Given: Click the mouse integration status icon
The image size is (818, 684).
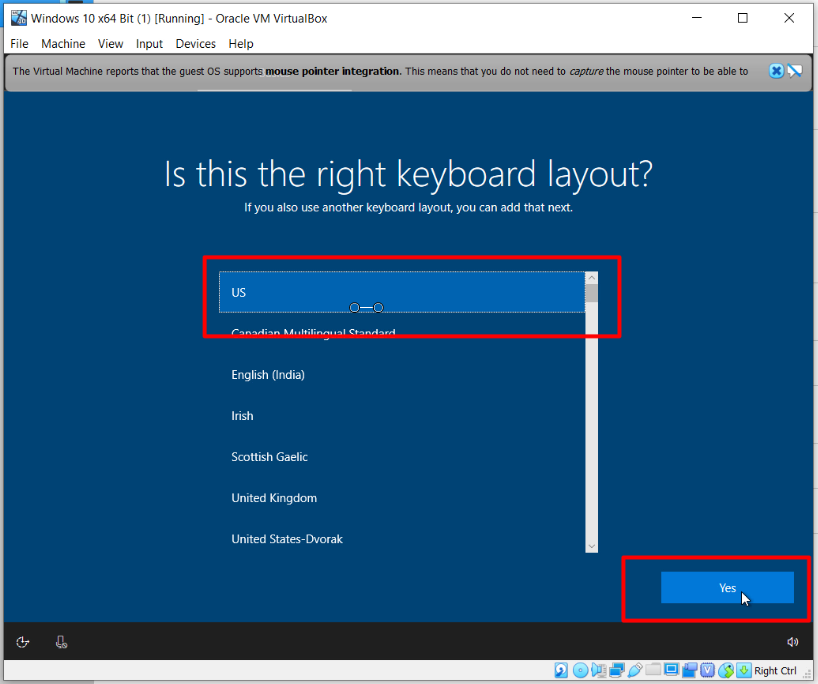Looking at the screenshot, I should coord(724,670).
